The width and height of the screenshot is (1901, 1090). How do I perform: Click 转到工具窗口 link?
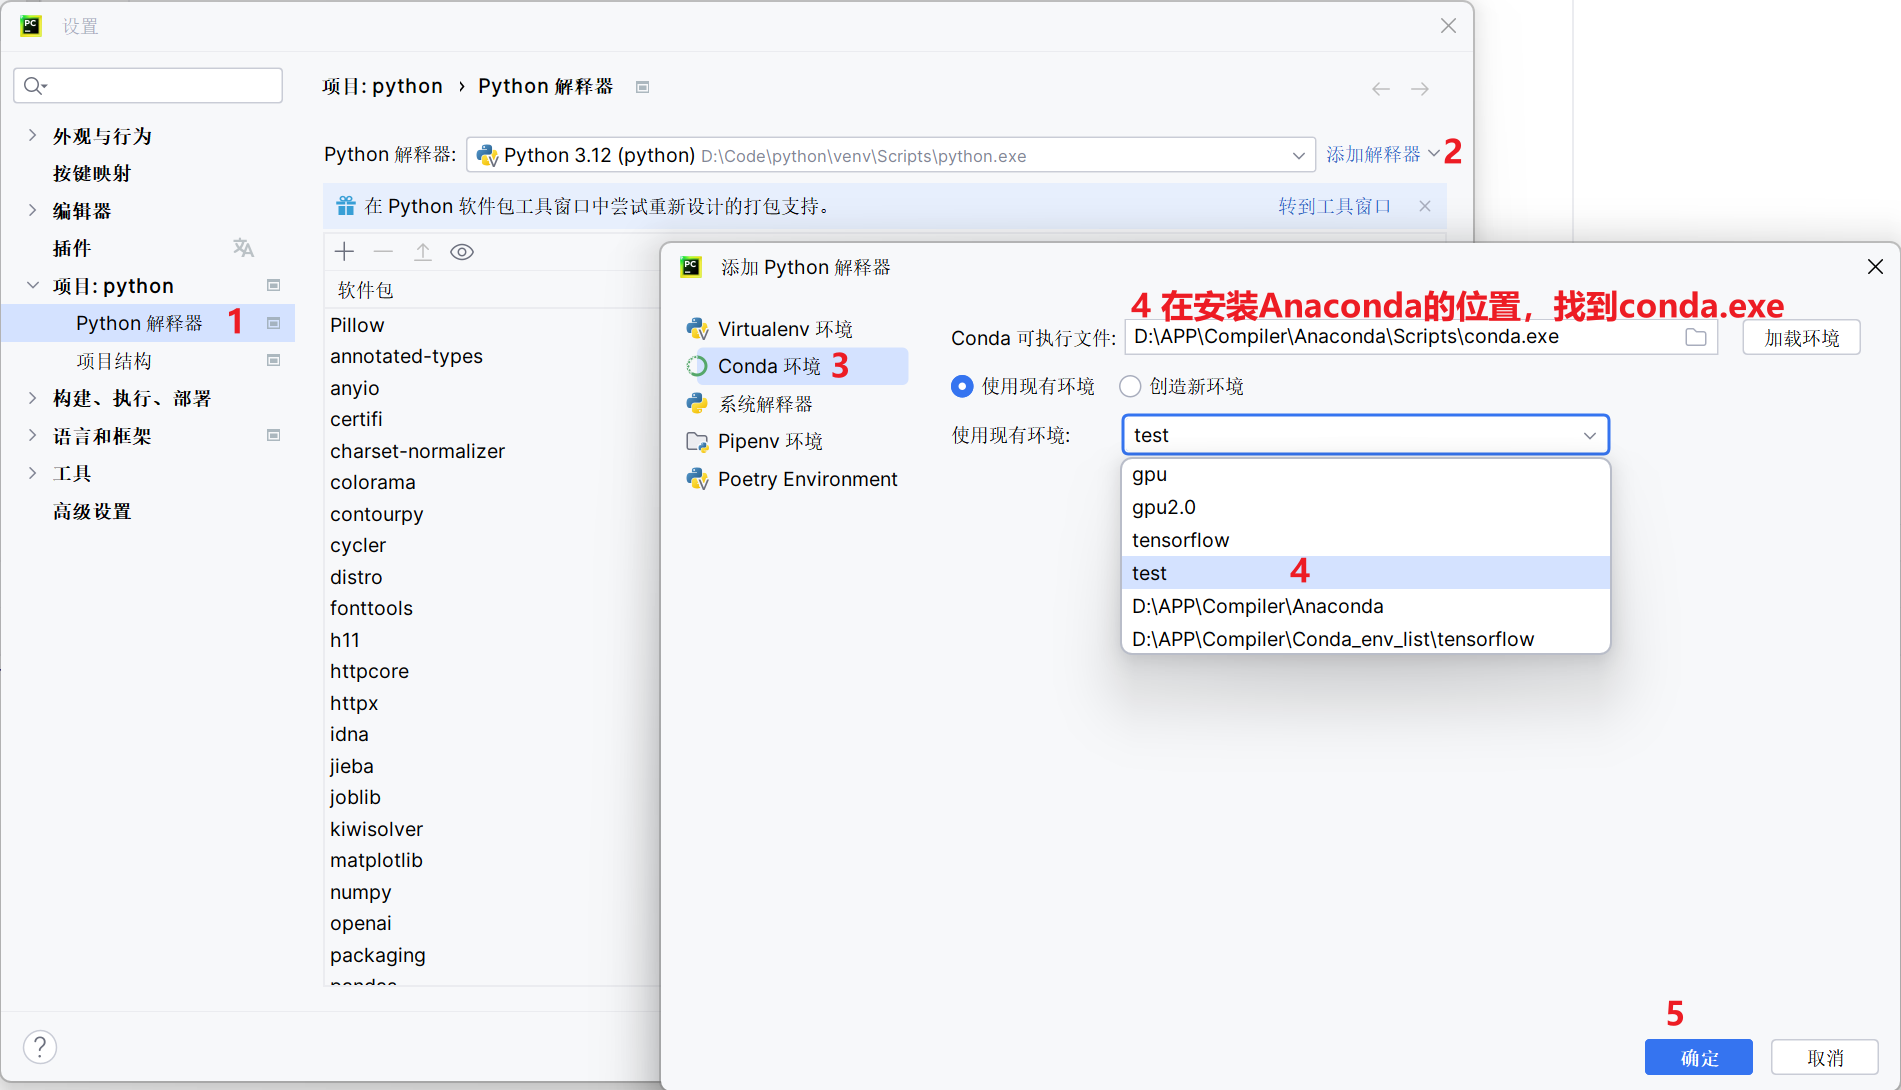pos(1335,206)
